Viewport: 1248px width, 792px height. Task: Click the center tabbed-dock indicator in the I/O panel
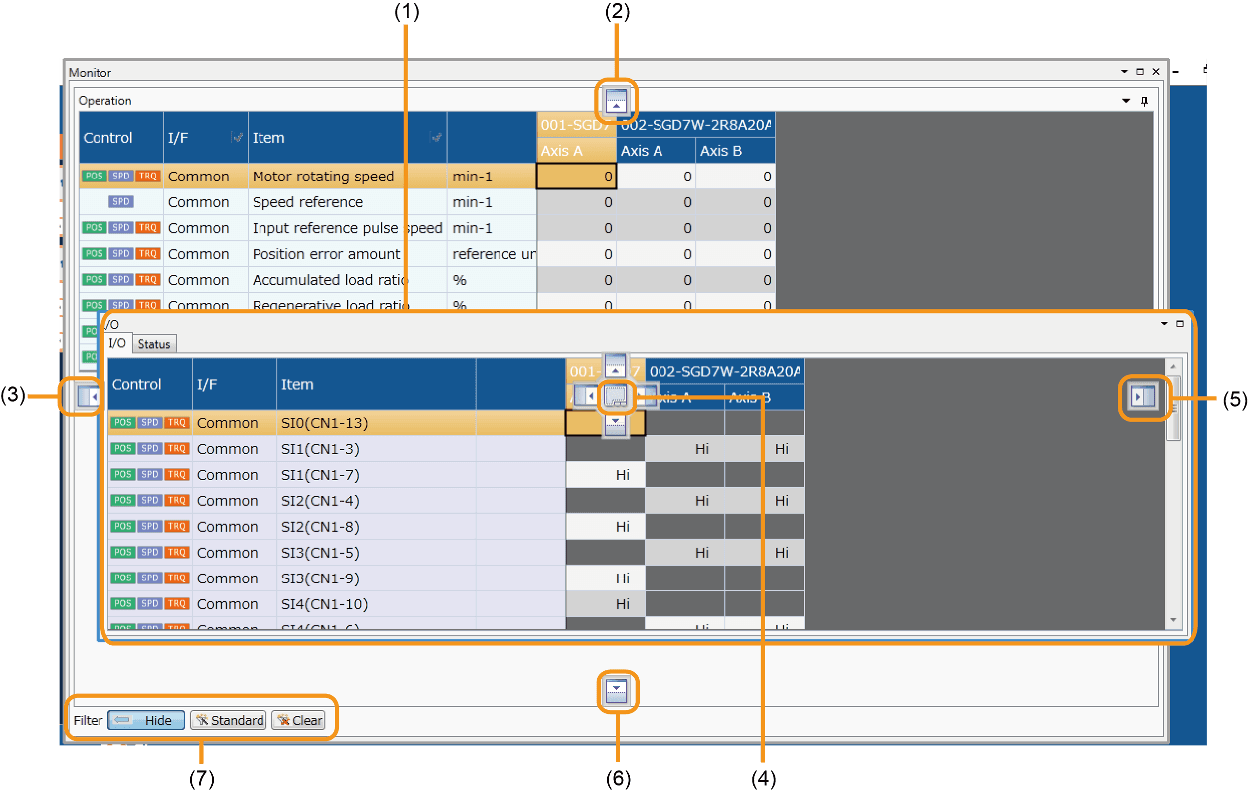click(x=616, y=396)
